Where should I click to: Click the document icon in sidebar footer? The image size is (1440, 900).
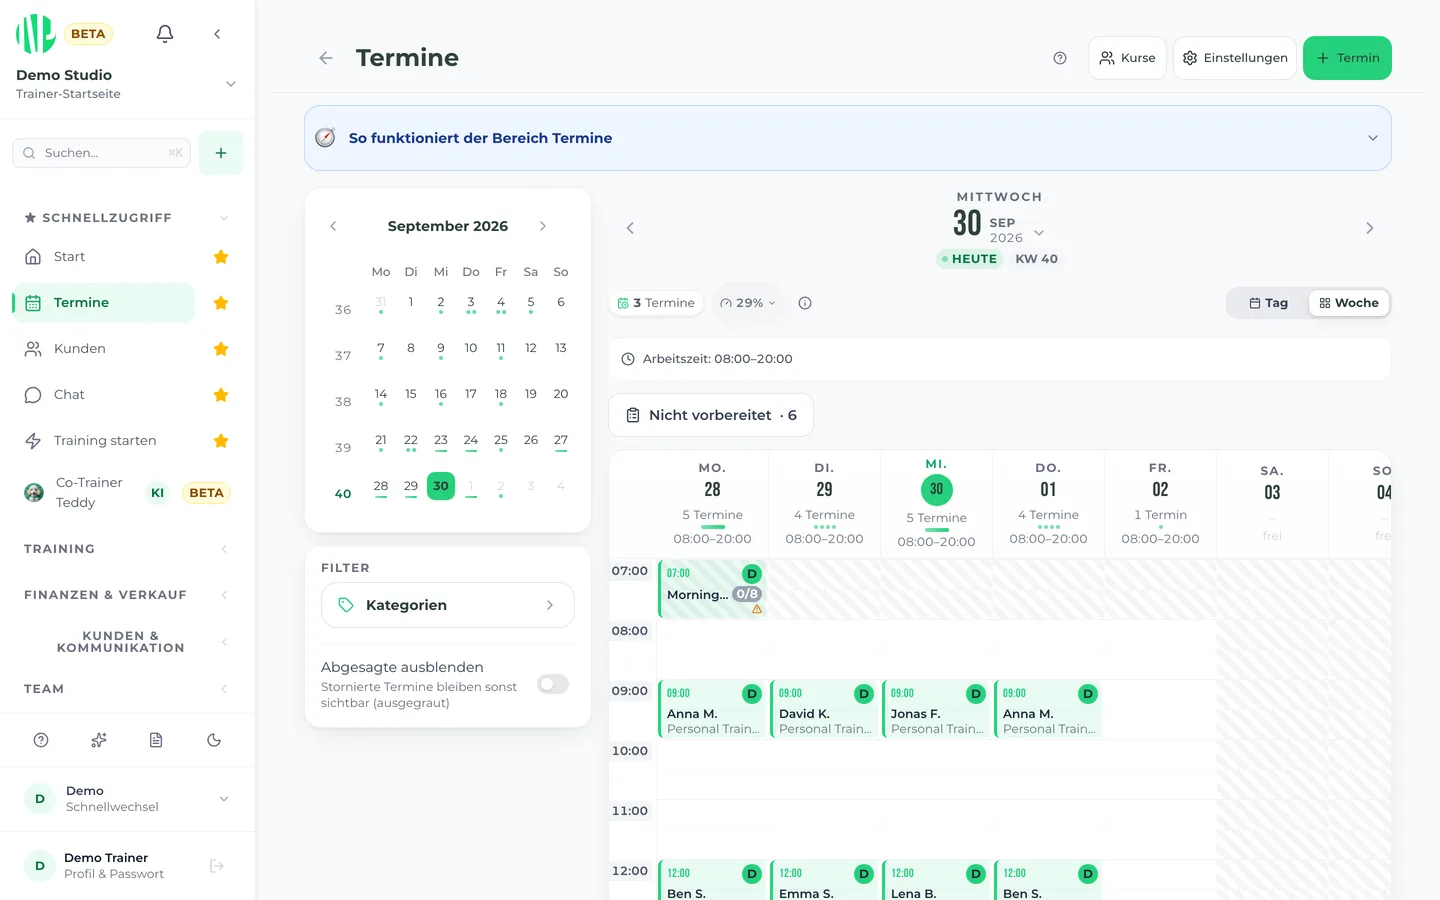[x=156, y=740]
